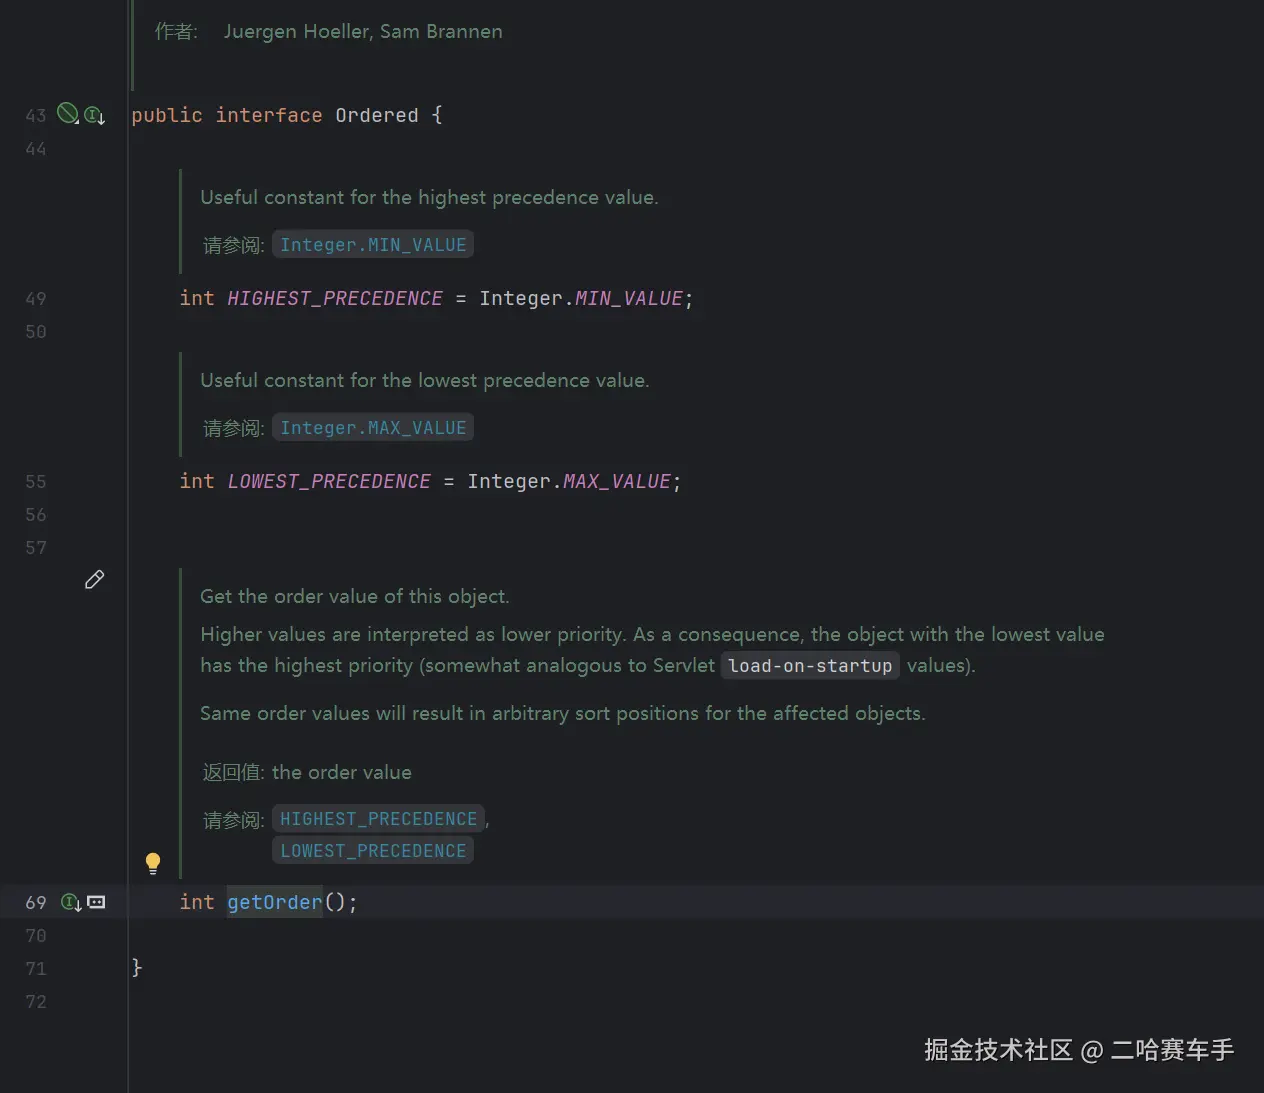Click the pencil edit-doc icon in gutter
The width and height of the screenshot is (1264, 1093).
point(94,579)
